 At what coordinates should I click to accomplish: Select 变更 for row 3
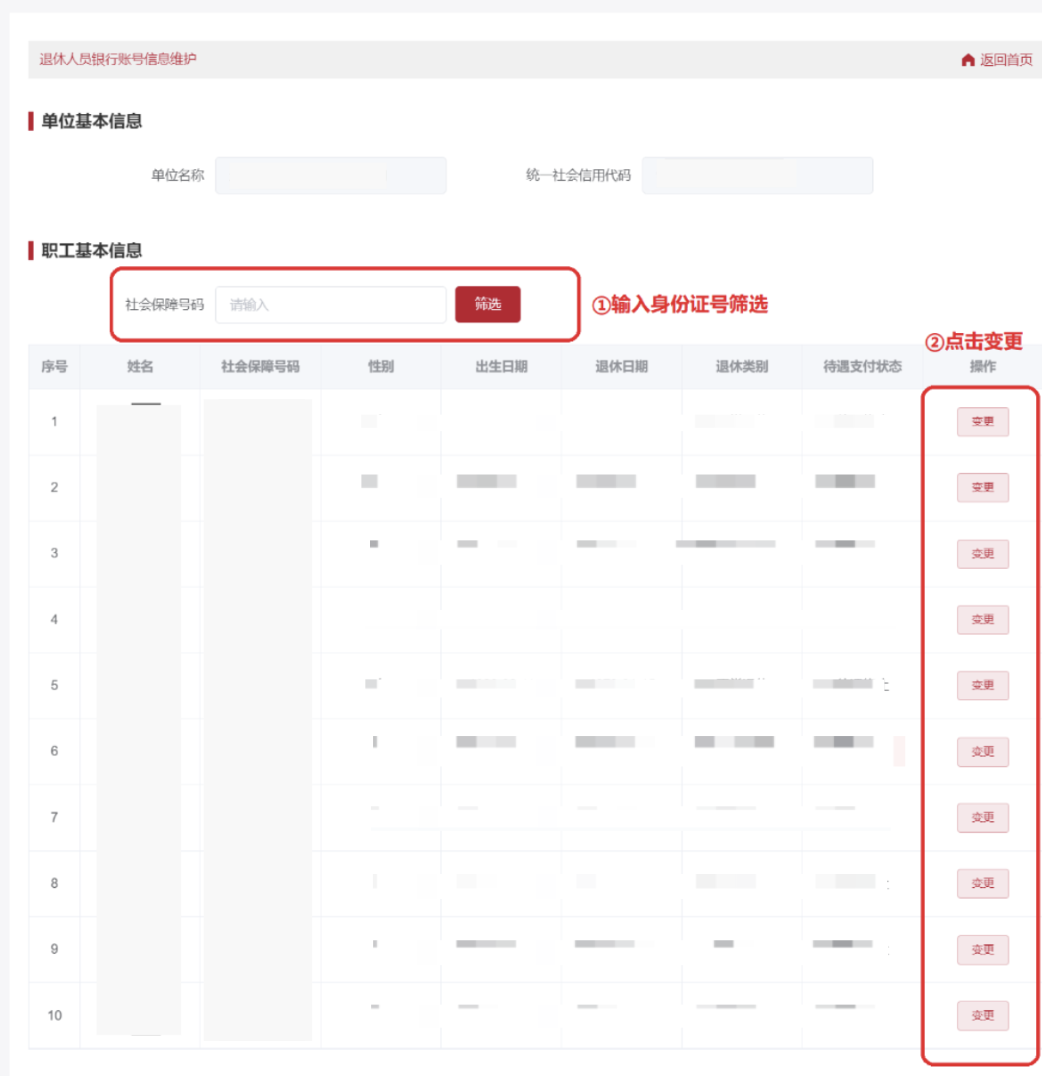coord(982,554)
